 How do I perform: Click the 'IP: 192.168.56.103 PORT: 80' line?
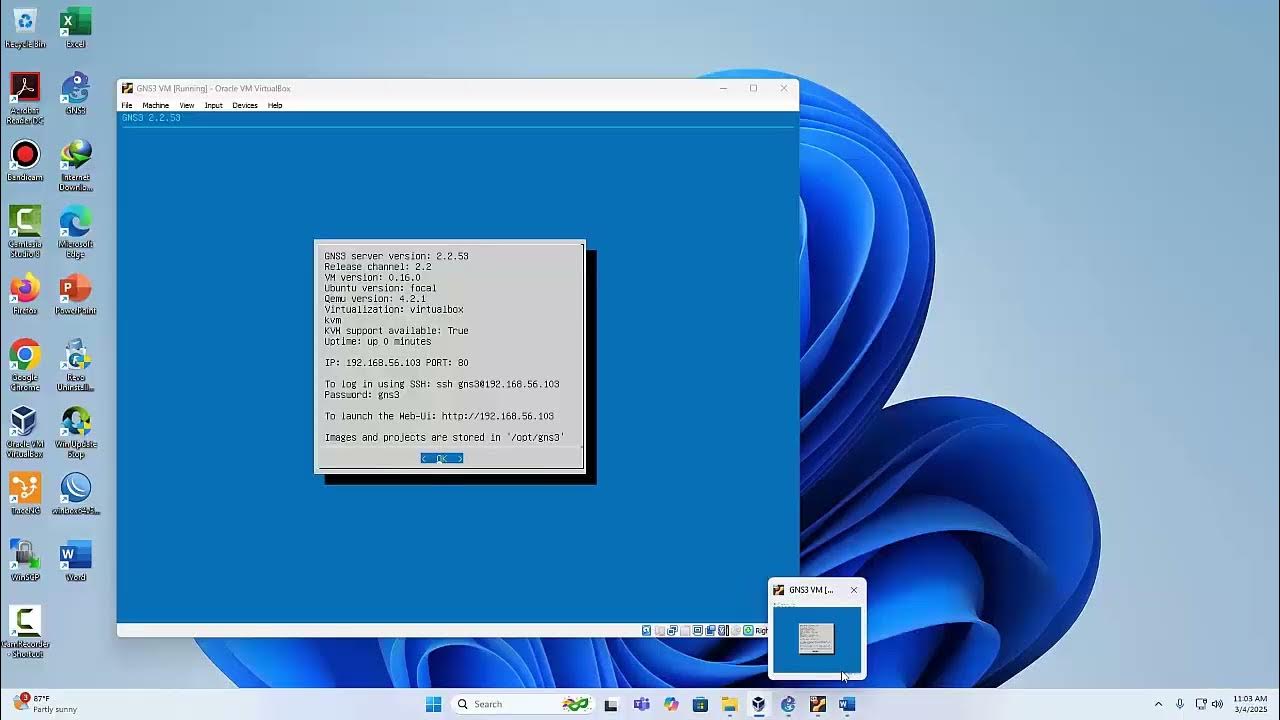pos(396,363)
